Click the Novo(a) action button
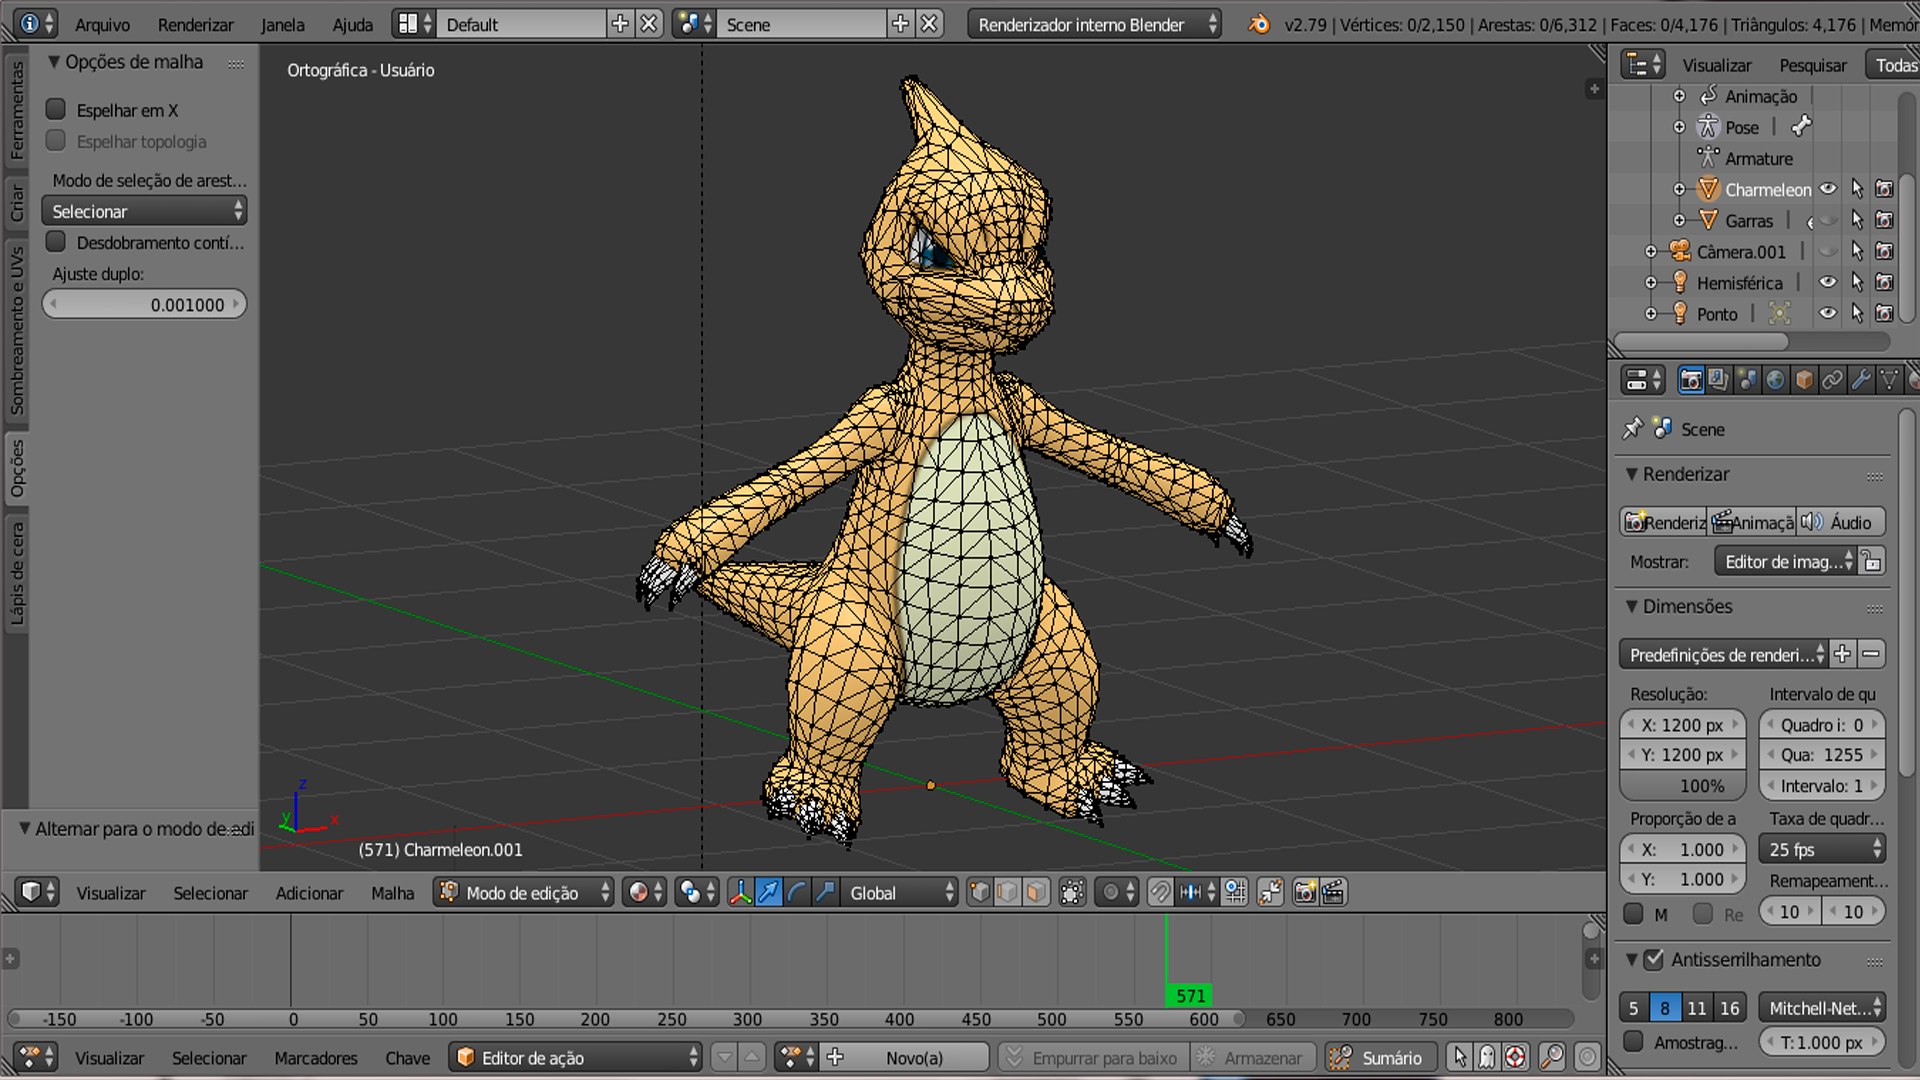The image size is (1920, 1080). (914, 1057)
